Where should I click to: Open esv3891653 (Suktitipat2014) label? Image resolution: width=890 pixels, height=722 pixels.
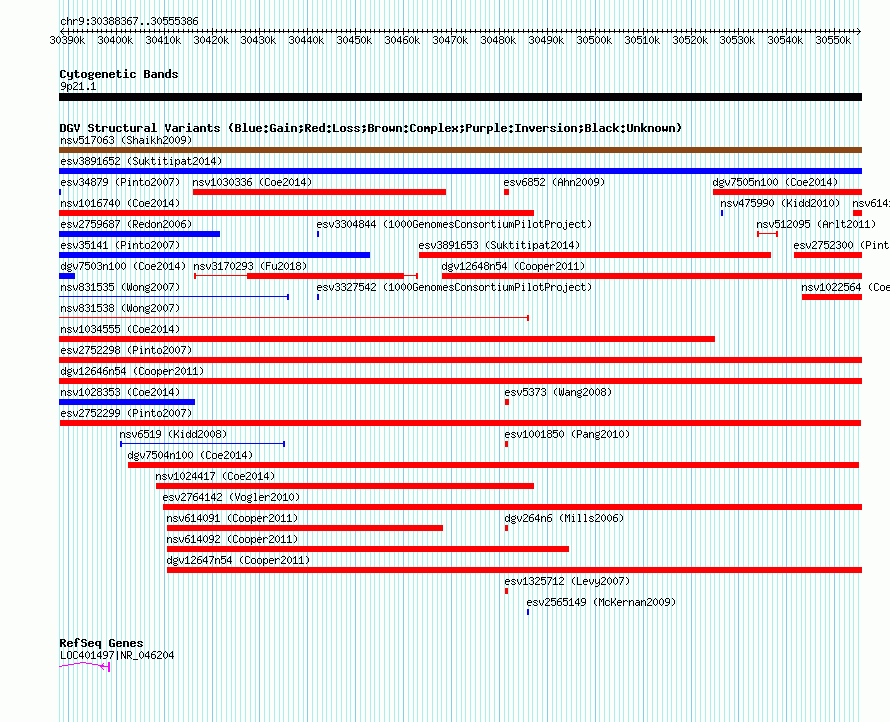499,245
